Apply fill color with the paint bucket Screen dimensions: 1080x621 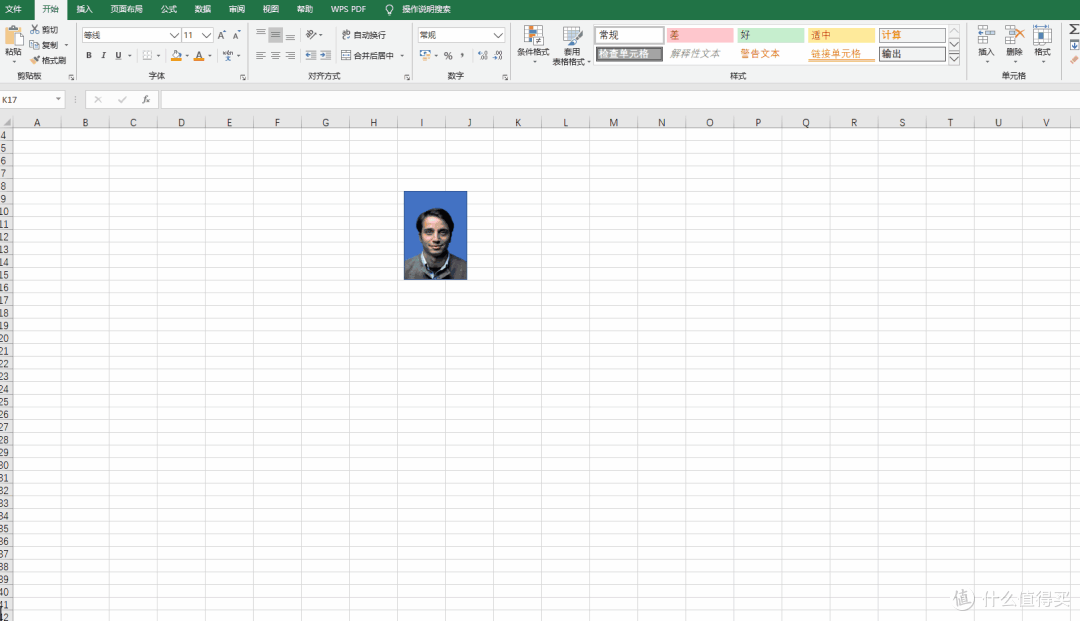click(x=176, y=55)
